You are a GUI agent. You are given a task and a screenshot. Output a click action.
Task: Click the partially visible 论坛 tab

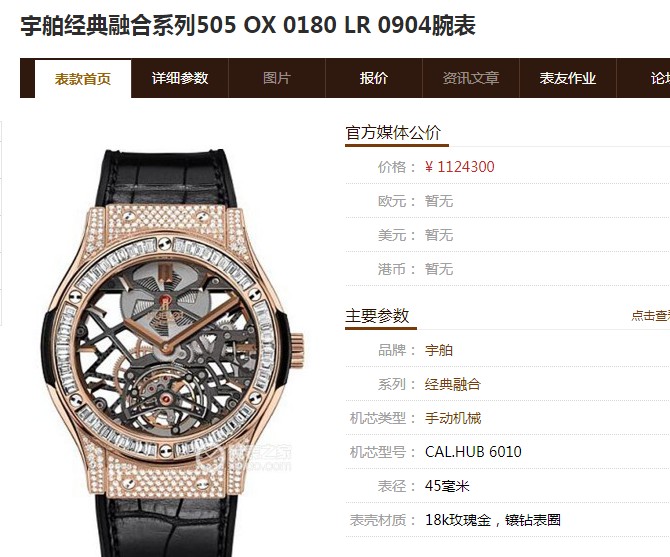(x=660, y=78)
